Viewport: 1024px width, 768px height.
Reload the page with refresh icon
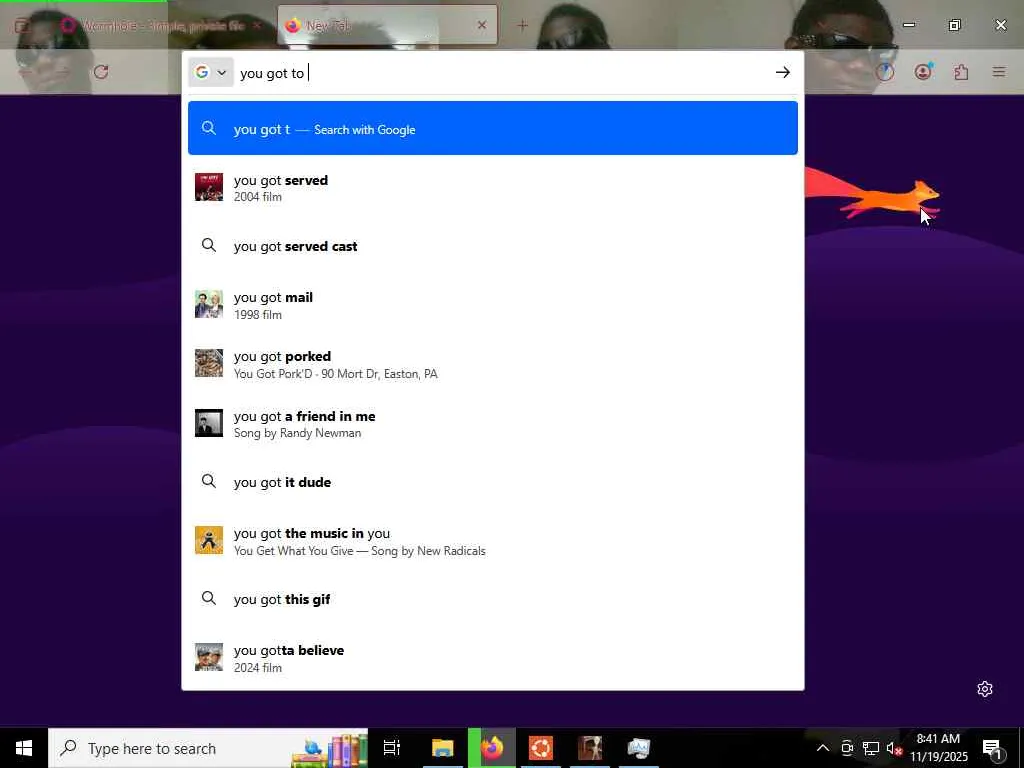point(101,72)
